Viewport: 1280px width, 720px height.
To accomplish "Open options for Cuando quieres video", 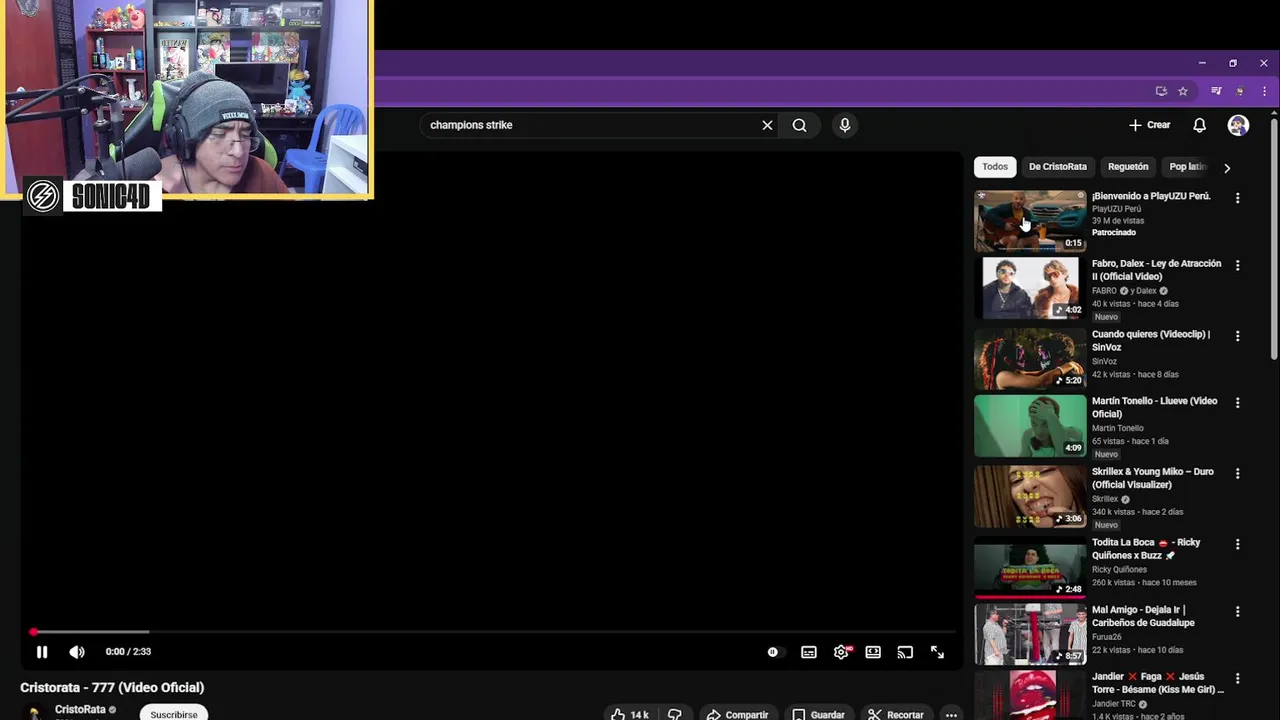I will tap(1238, 336).
